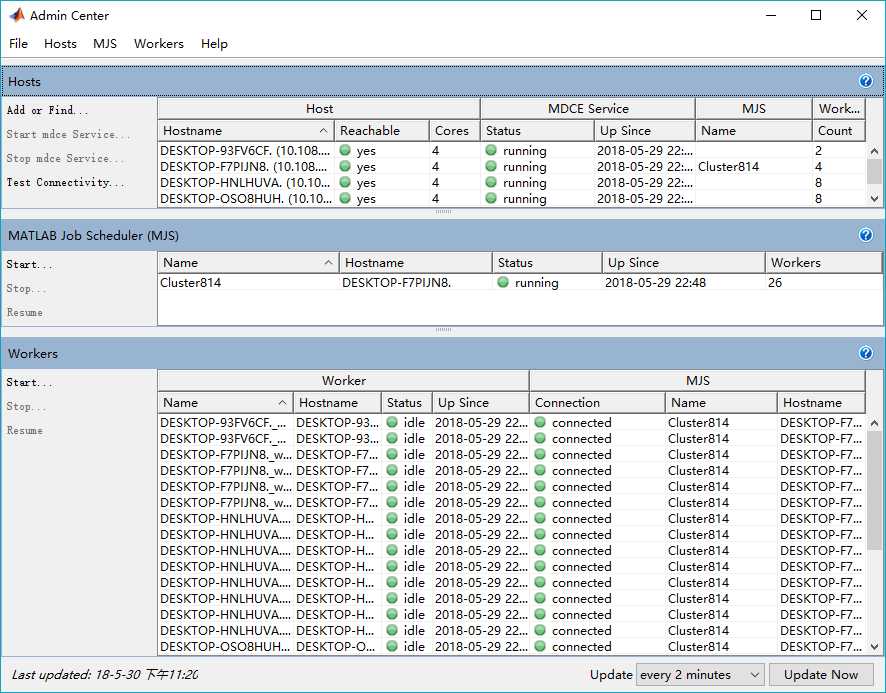Open the Hosts menu

(60, 44)
